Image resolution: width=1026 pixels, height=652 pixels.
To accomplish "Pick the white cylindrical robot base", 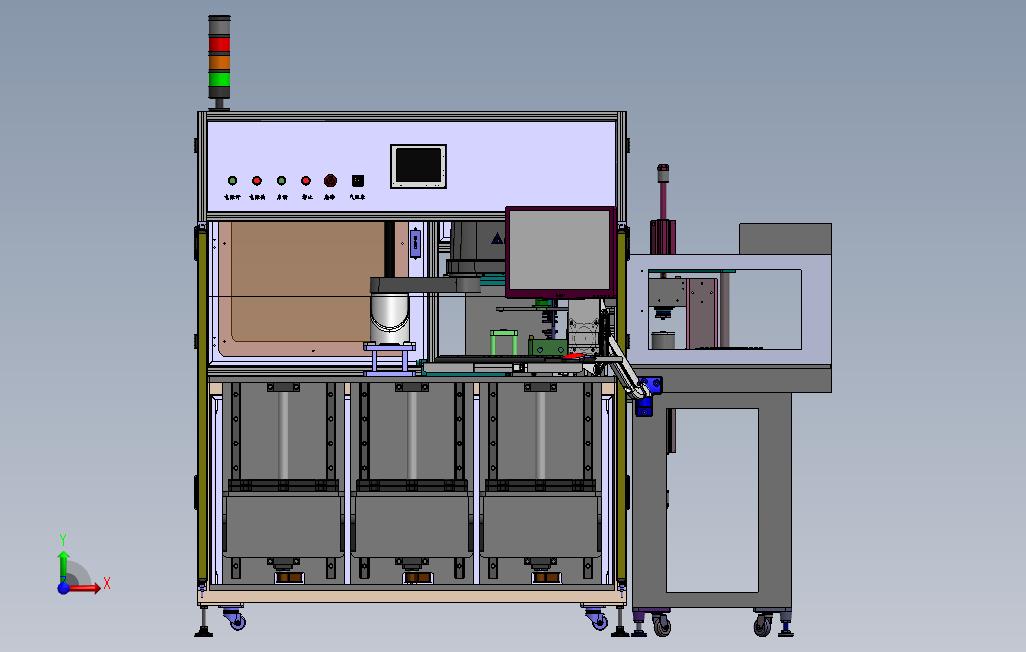I will click(x=390, y=318).
